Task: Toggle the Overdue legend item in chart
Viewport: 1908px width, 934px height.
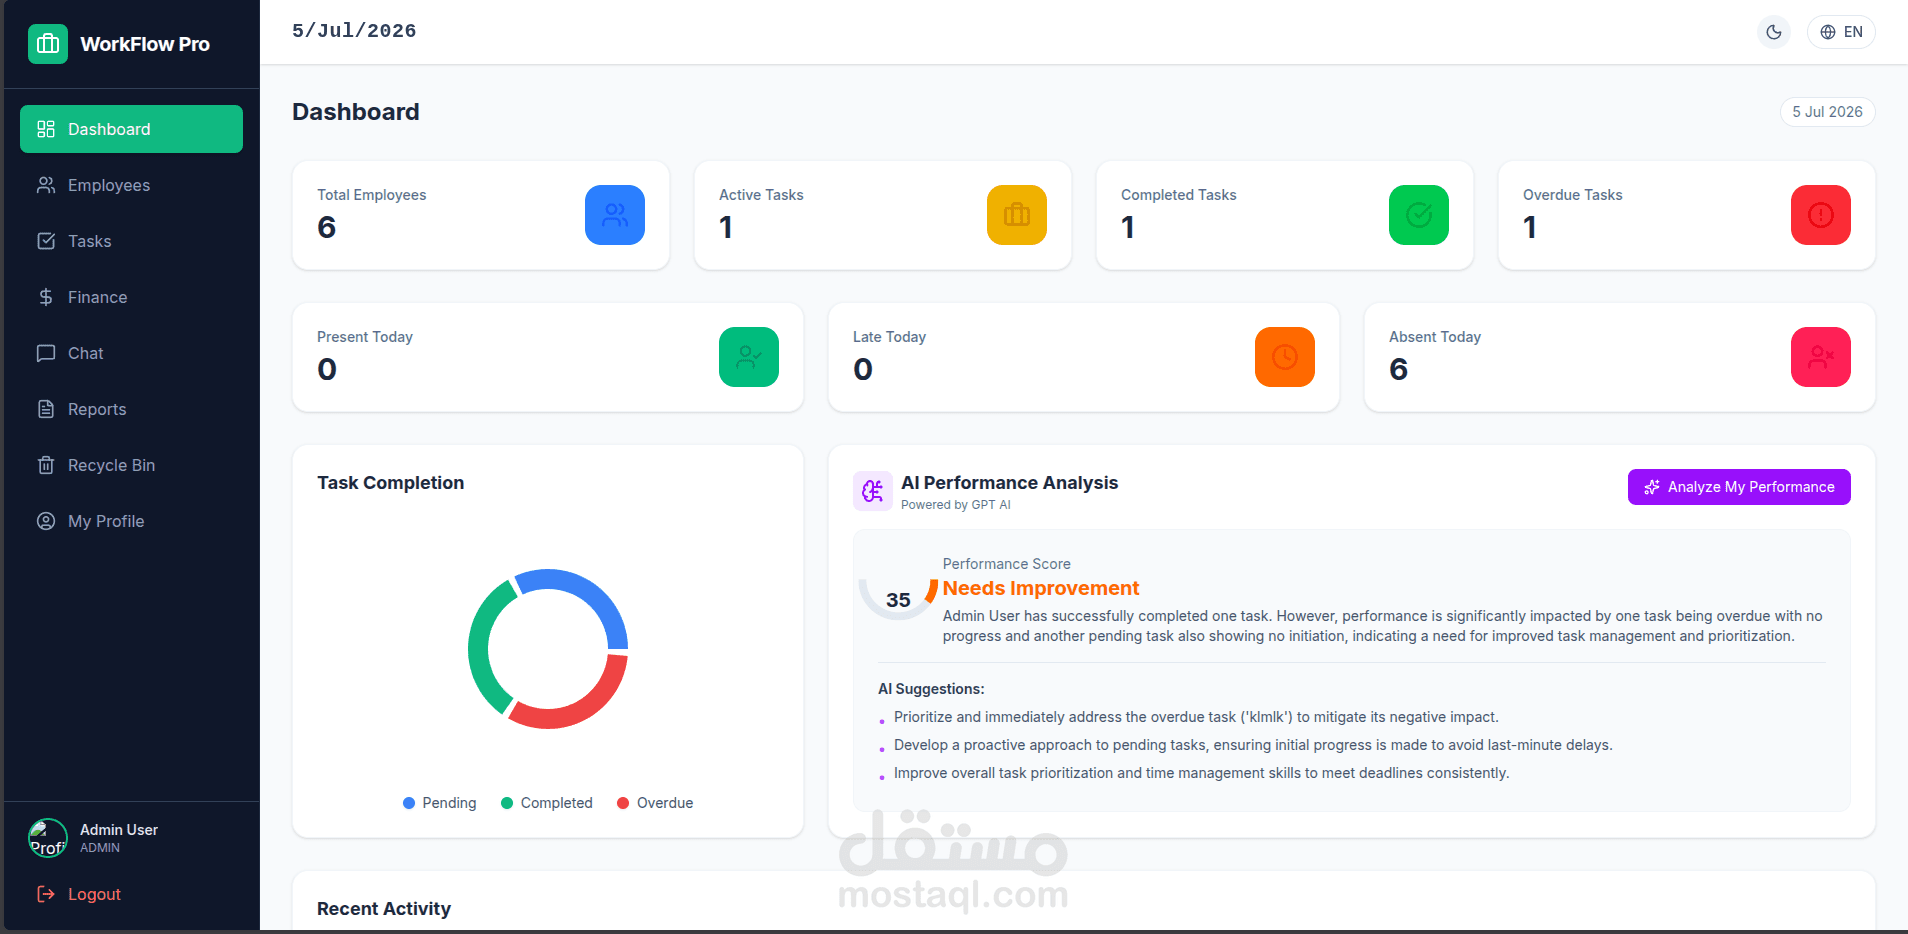Action: (655, 803)
